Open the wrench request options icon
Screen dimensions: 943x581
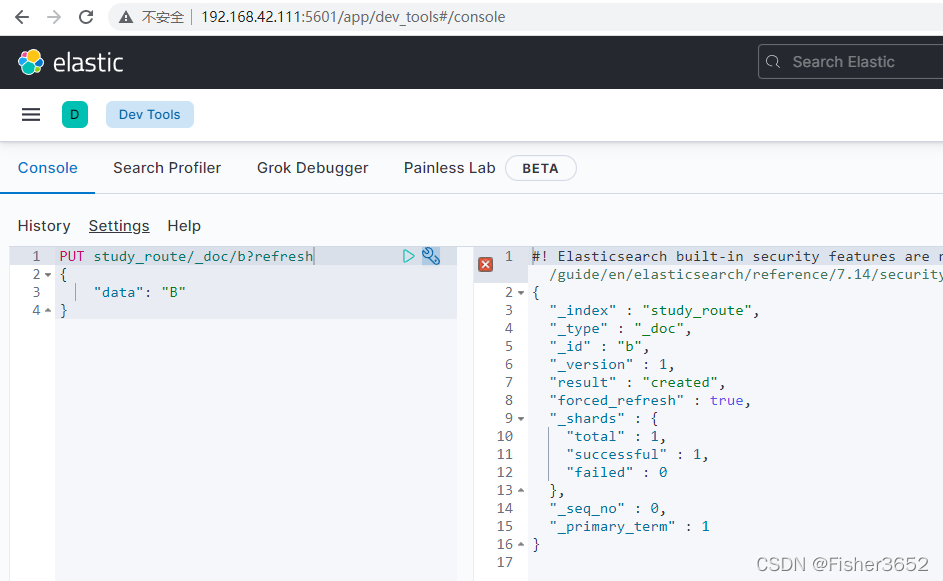[431, 256]
